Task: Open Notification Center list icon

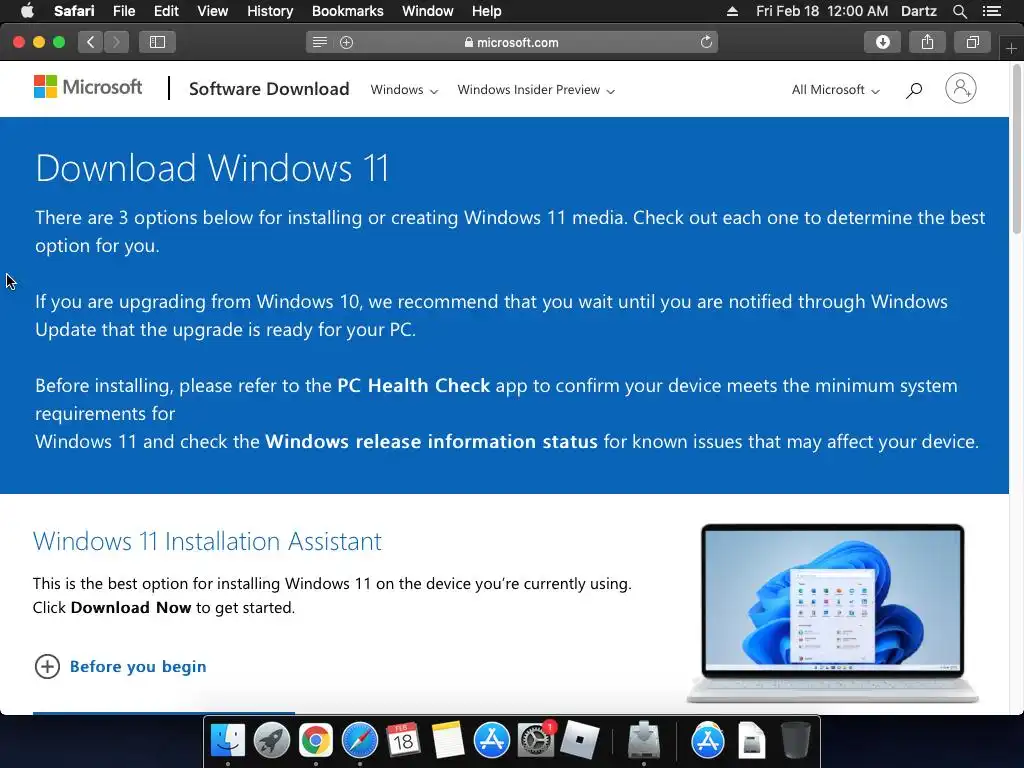Action: [x=991, y=11]
